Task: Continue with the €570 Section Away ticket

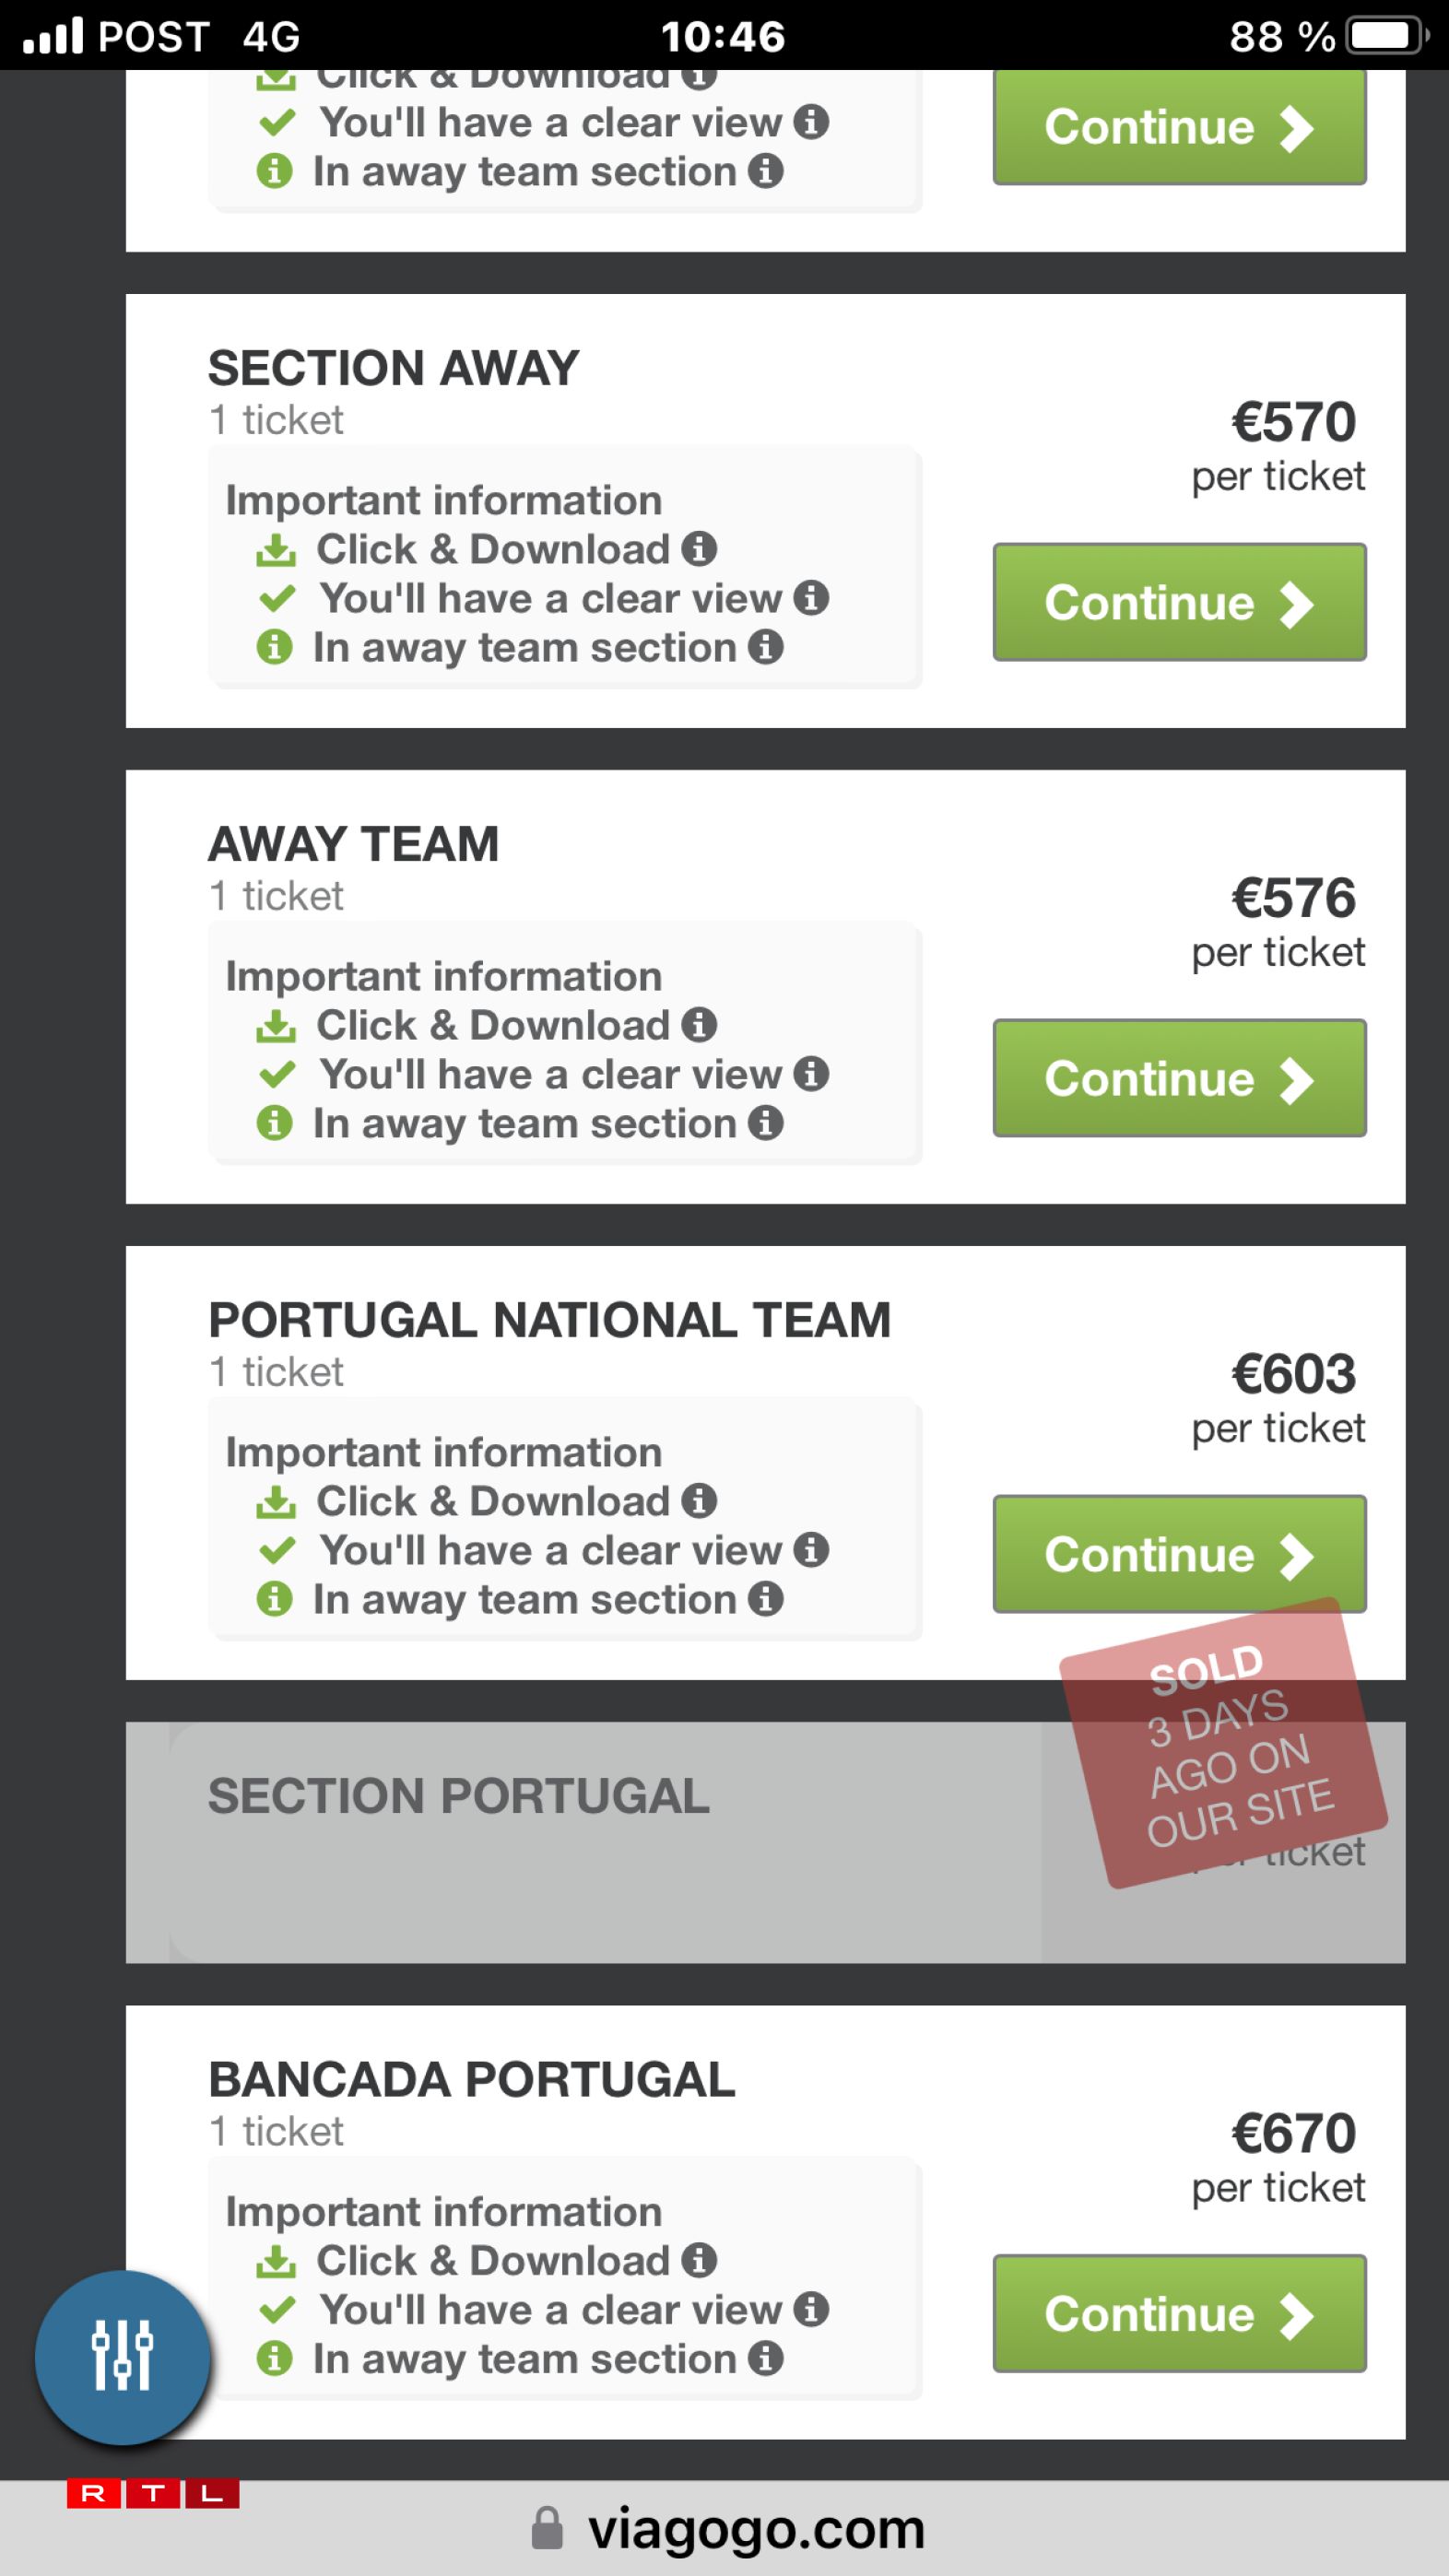Action: [1178, 602]
